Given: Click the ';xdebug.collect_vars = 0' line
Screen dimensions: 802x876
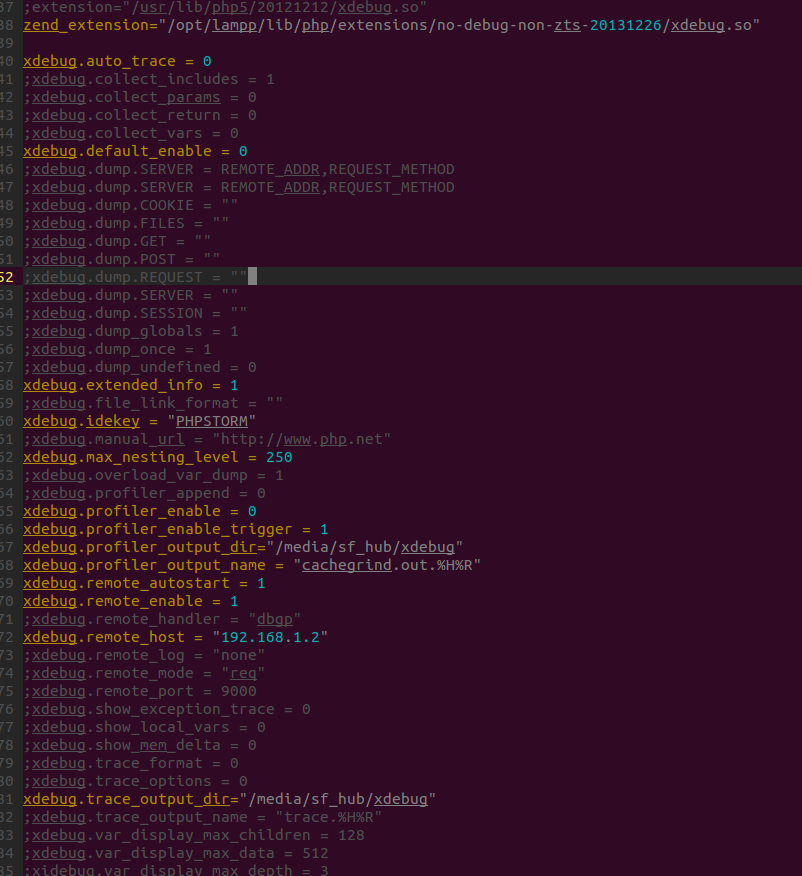Looking at the screenshot, I should tap(131, 133).
